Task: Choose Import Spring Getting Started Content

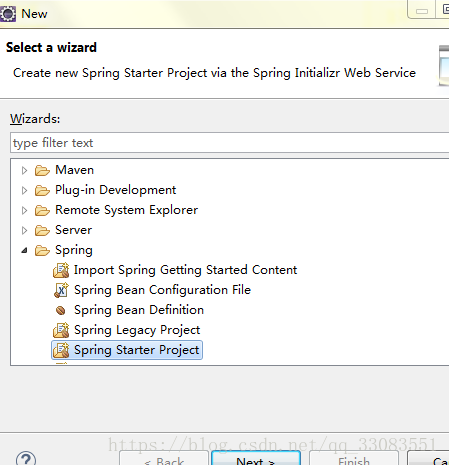Action: click(185, 270)
